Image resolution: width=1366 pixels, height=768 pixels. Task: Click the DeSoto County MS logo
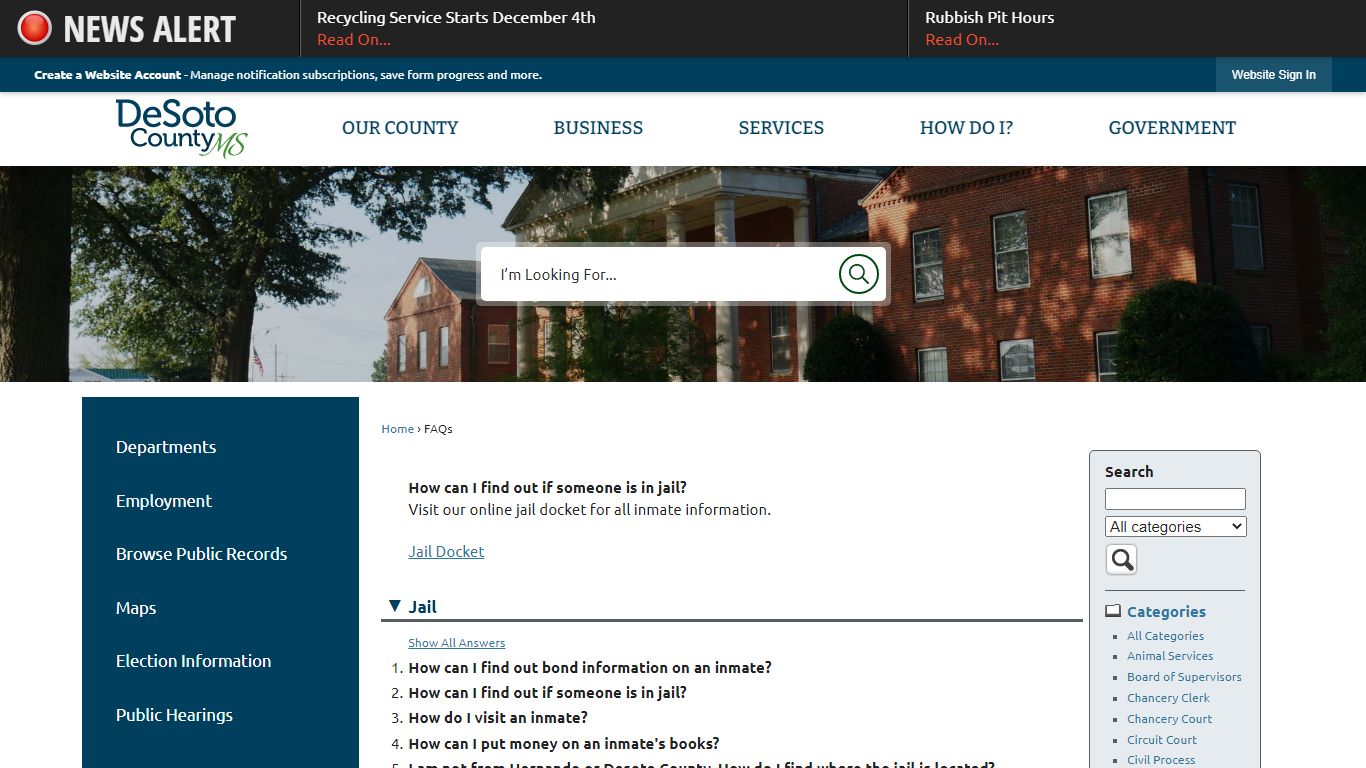click(x=181, y=128)
